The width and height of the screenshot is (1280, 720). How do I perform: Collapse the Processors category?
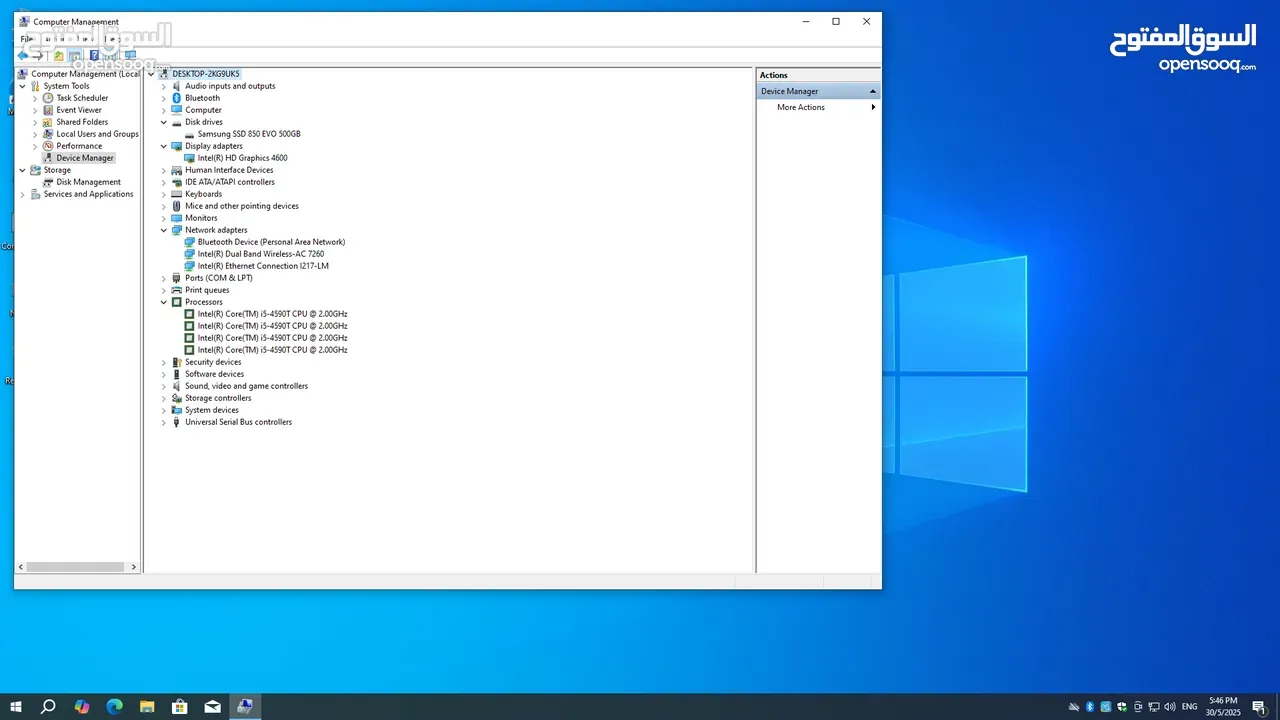tap(164, 302)
